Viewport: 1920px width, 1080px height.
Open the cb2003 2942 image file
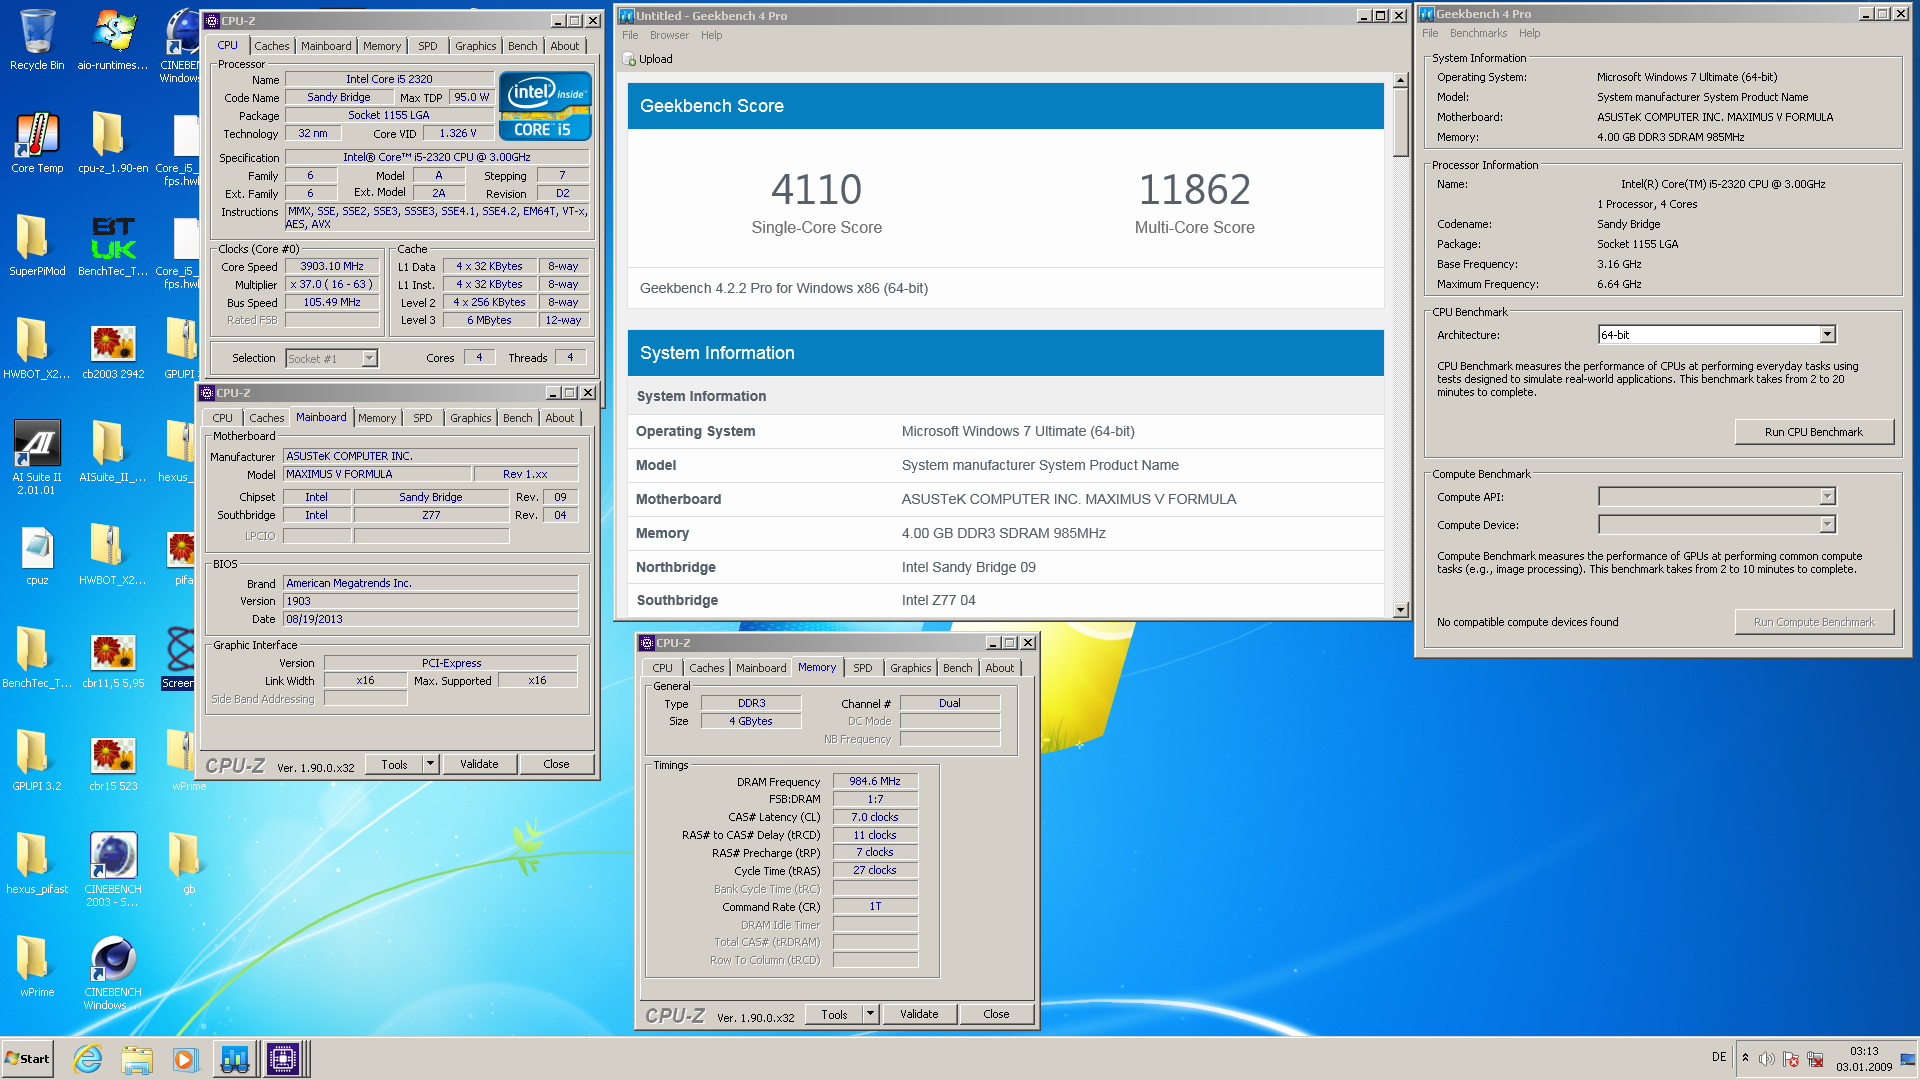[x=113, y=349]
